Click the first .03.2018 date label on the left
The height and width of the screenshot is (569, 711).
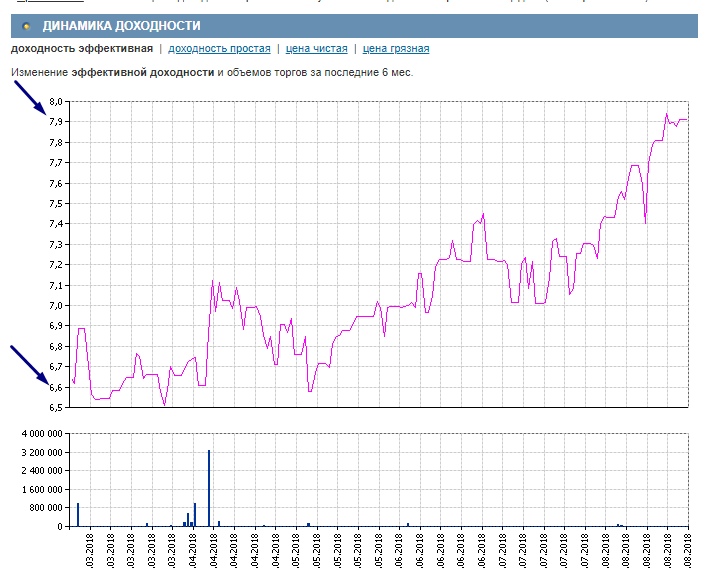pyautogui.click(x=89, y=548)
